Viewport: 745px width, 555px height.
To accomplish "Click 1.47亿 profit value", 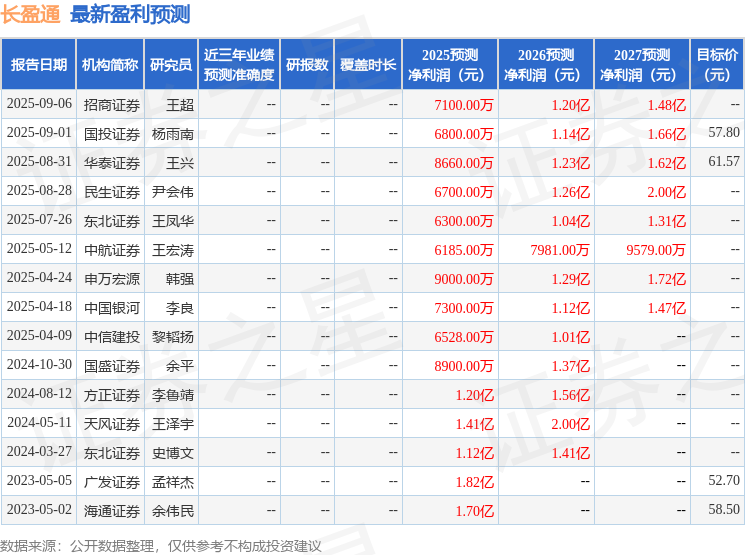I will tap(667, 308).
